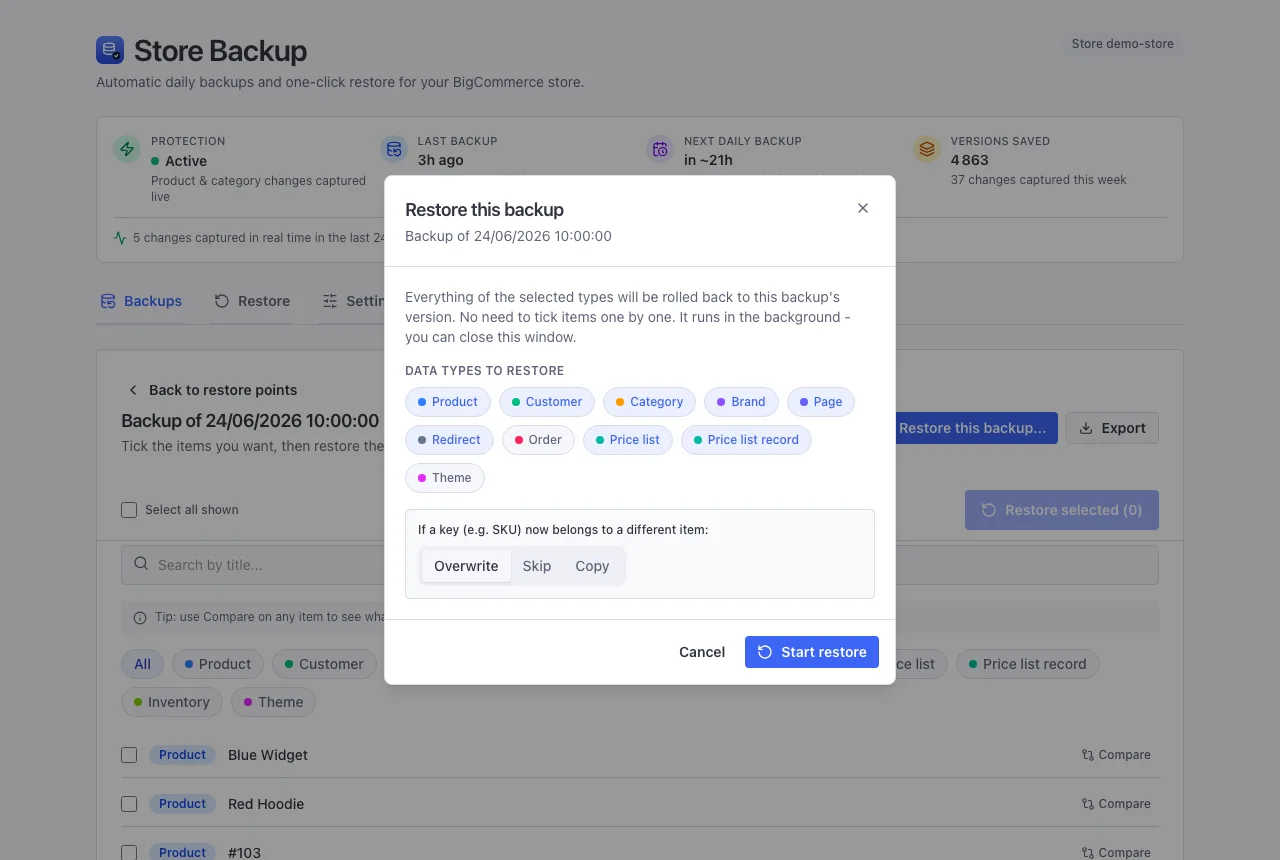
Task: Toggle the Page data type chip
Action: (821, 402)
